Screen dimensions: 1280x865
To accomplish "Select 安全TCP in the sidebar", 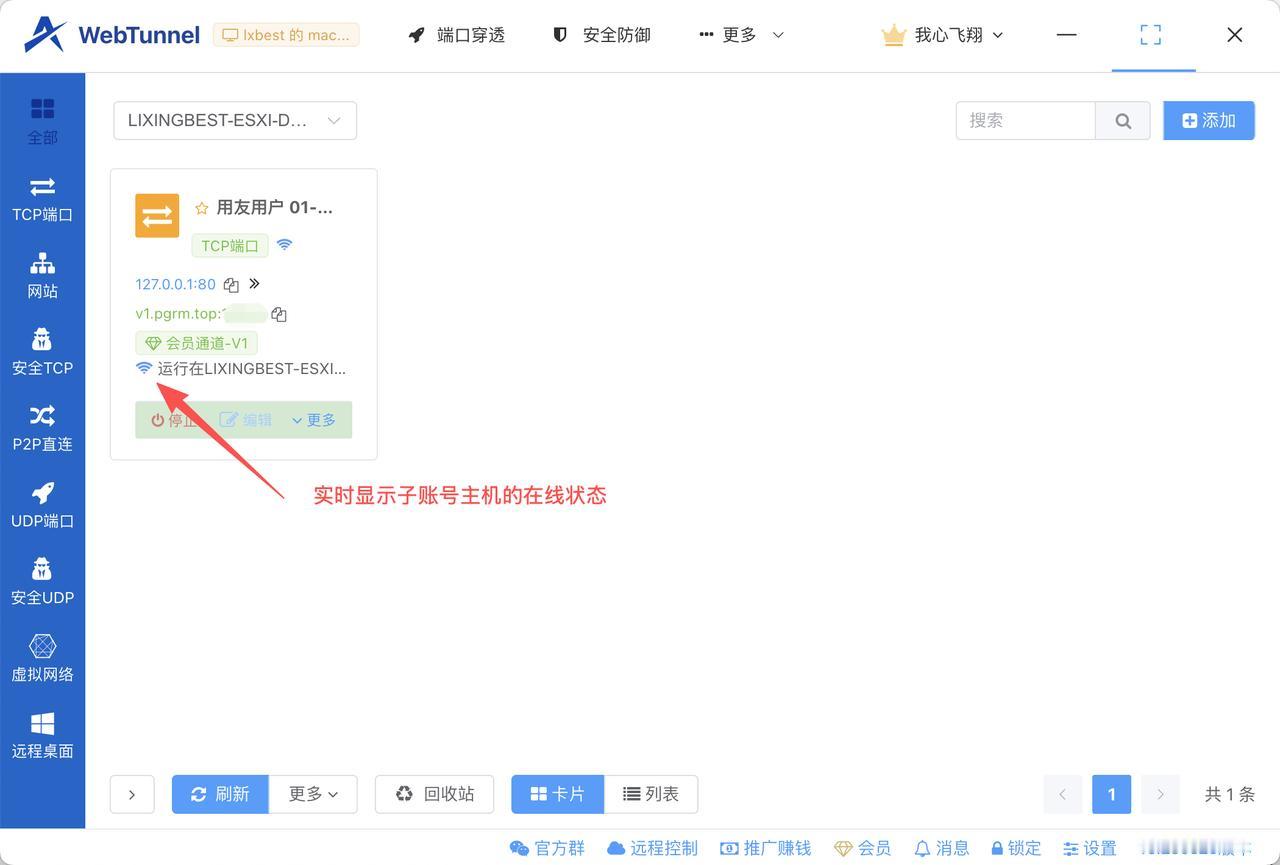I will click(x=42, y=353).
